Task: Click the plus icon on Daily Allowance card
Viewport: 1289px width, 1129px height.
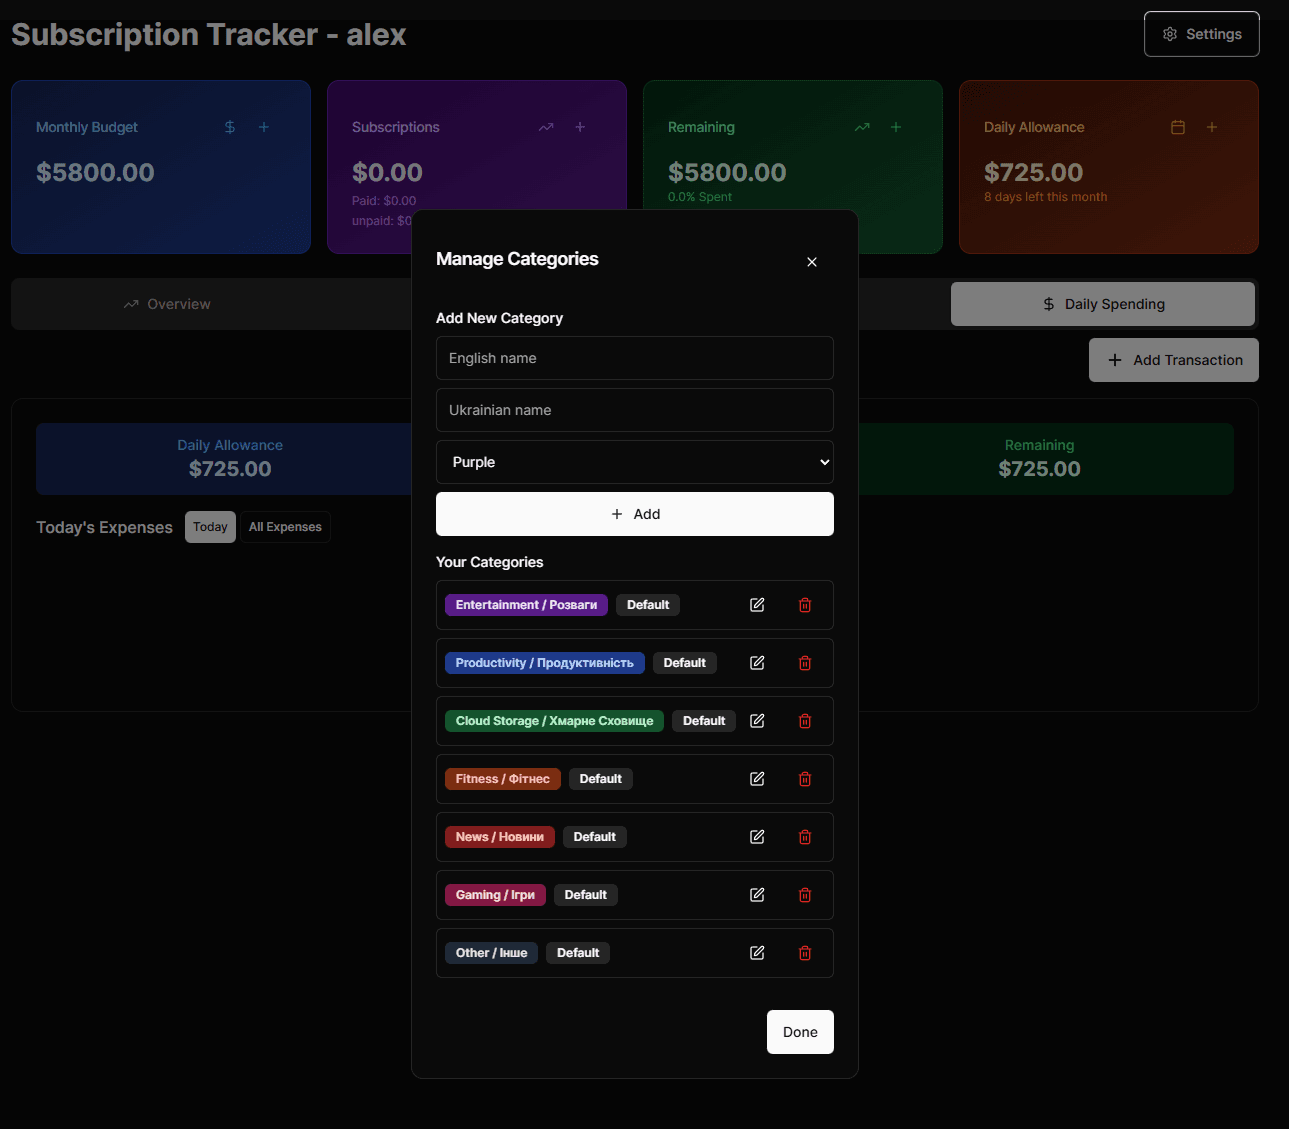Action: (x=1211, y=127)
